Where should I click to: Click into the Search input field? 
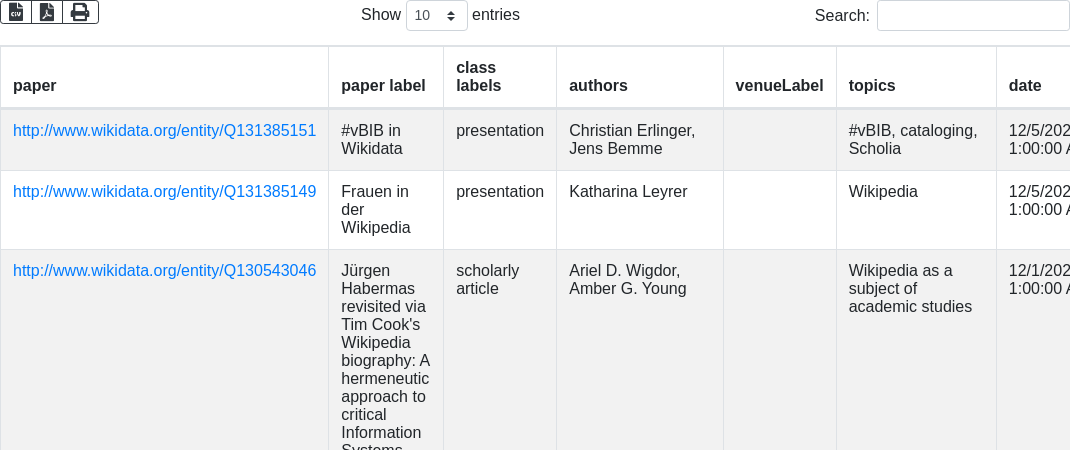[972, 16]
